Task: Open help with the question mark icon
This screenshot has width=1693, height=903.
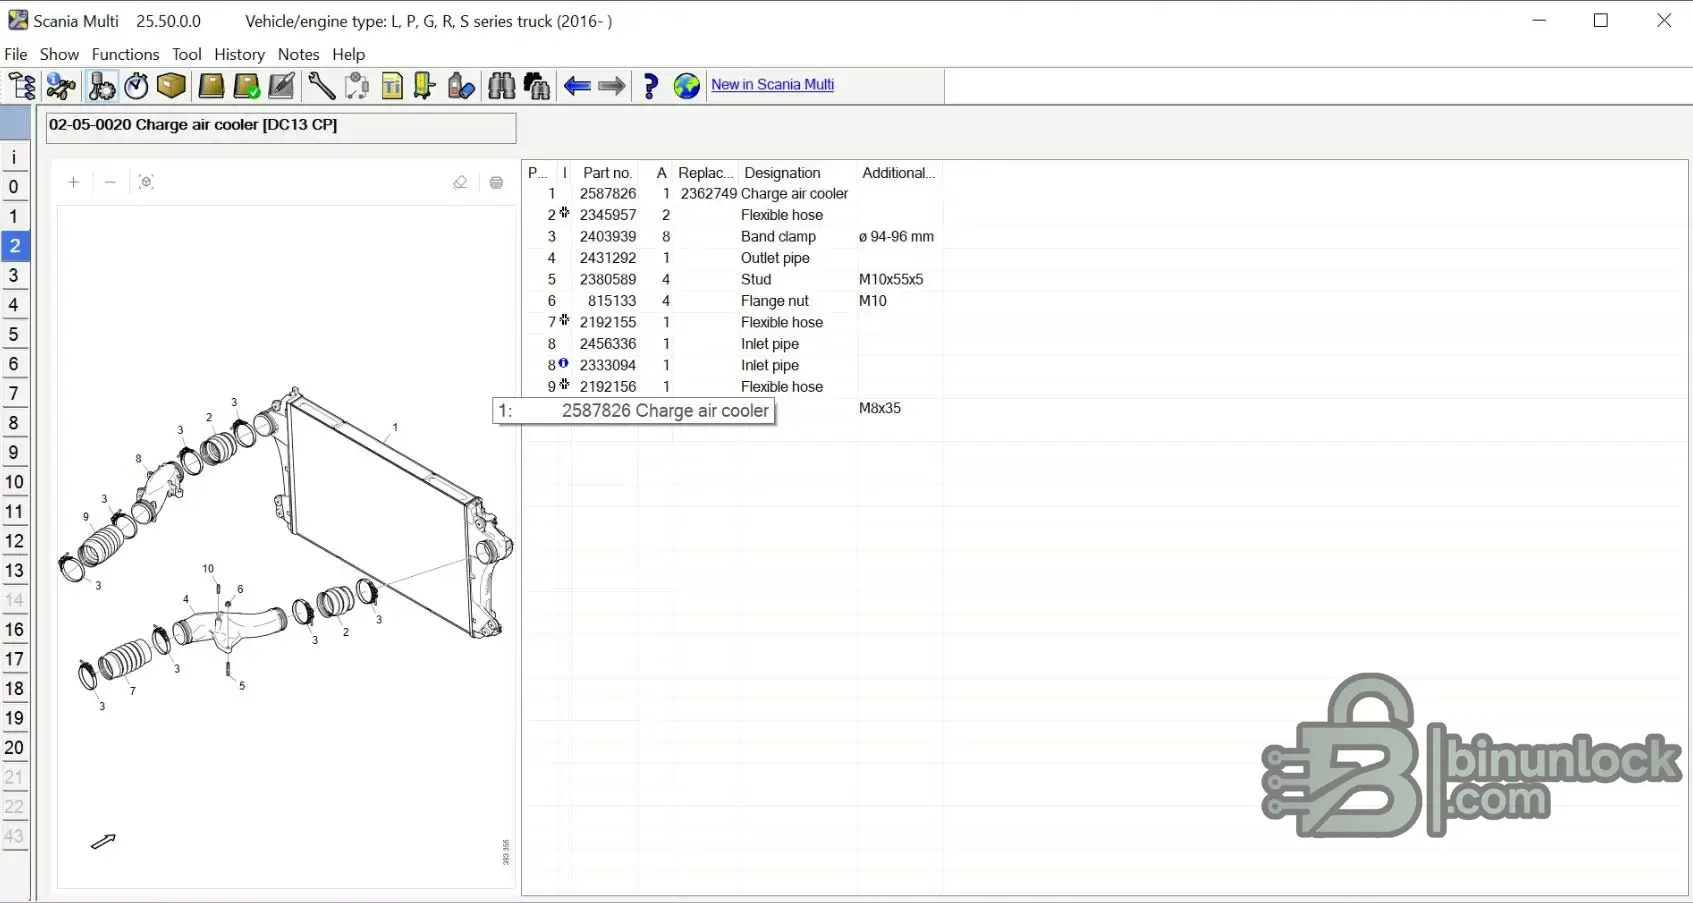Action: (651, 86)
